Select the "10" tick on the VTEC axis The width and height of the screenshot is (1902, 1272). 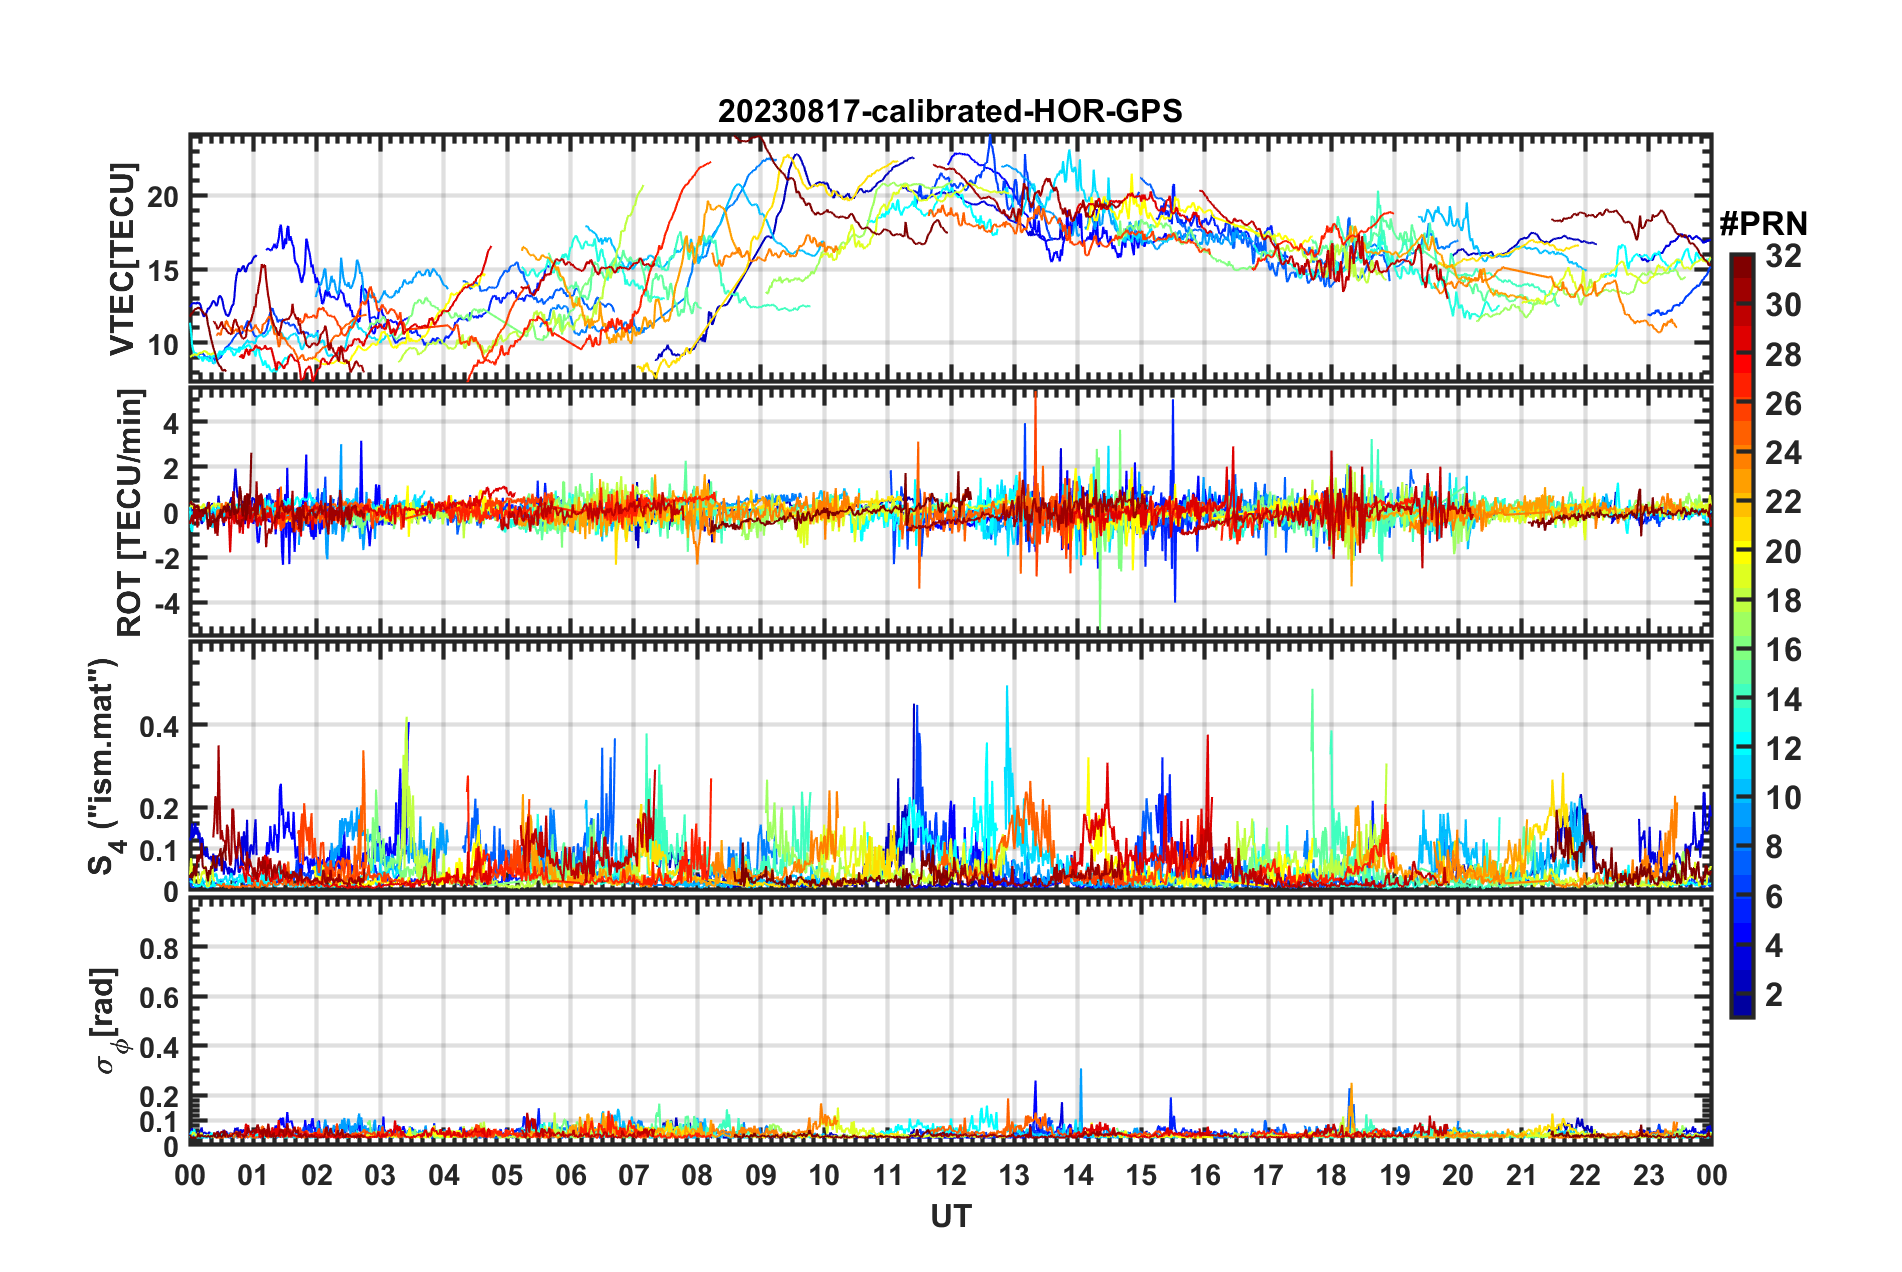click(x=163, y=345)
